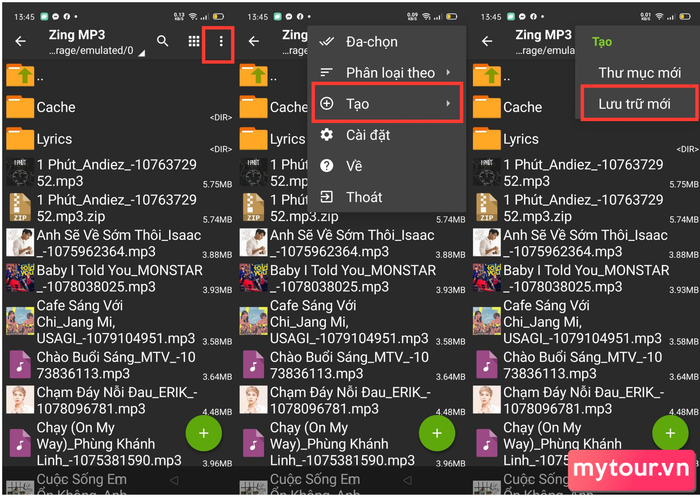
Task: Open Cài đặt from the menu
Action: pos(387,135)
